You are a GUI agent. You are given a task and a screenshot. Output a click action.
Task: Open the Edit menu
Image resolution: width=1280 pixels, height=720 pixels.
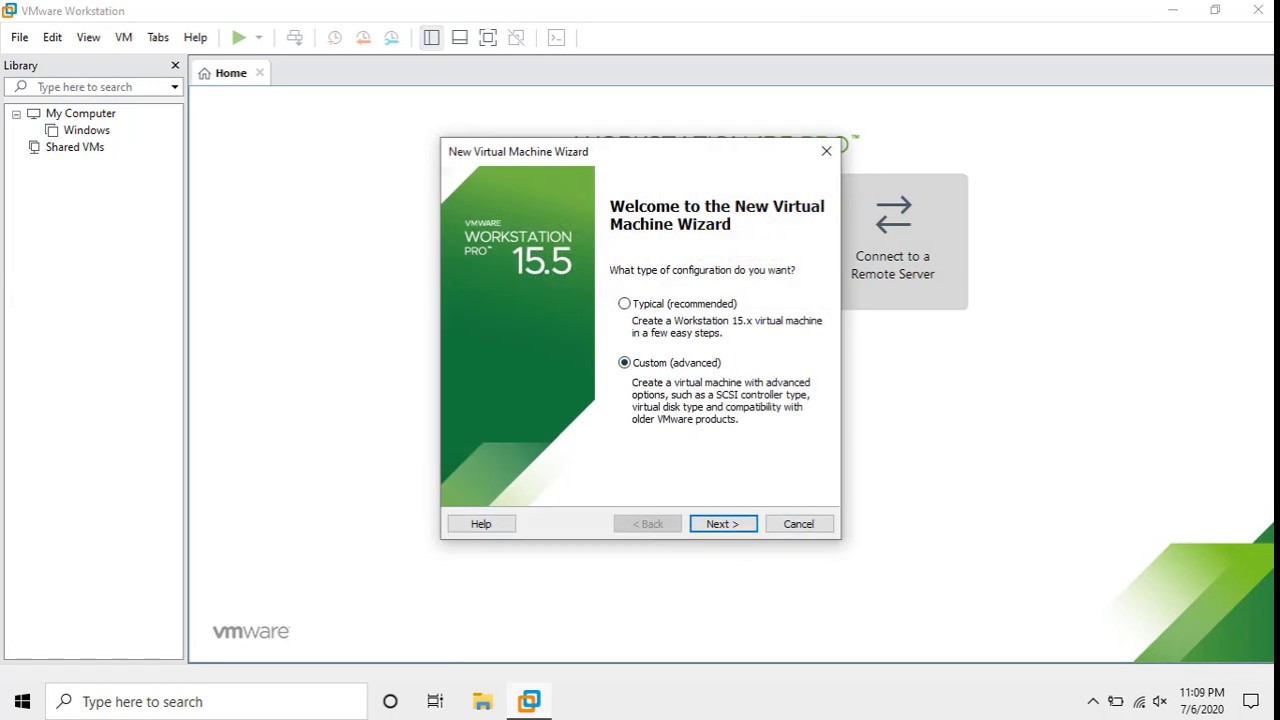[52, 37]
